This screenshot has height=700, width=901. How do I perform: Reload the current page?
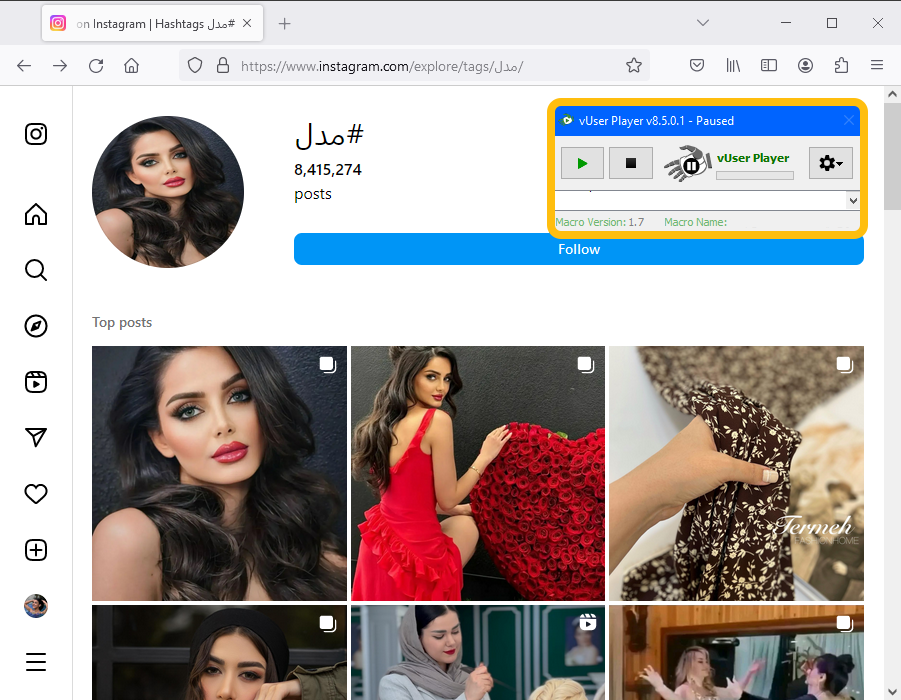coord(96,66)
